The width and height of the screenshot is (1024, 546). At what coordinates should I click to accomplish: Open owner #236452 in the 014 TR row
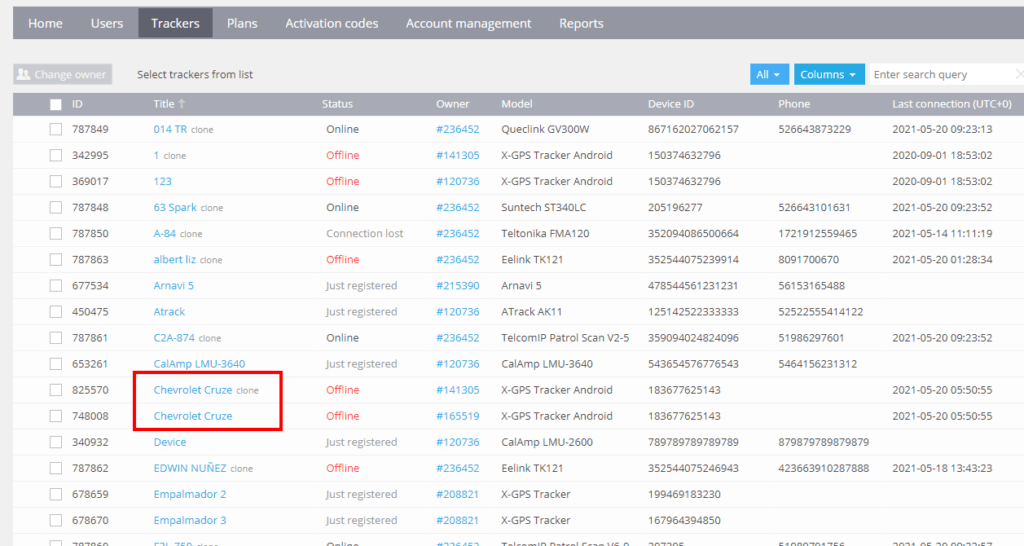(458, 129)
